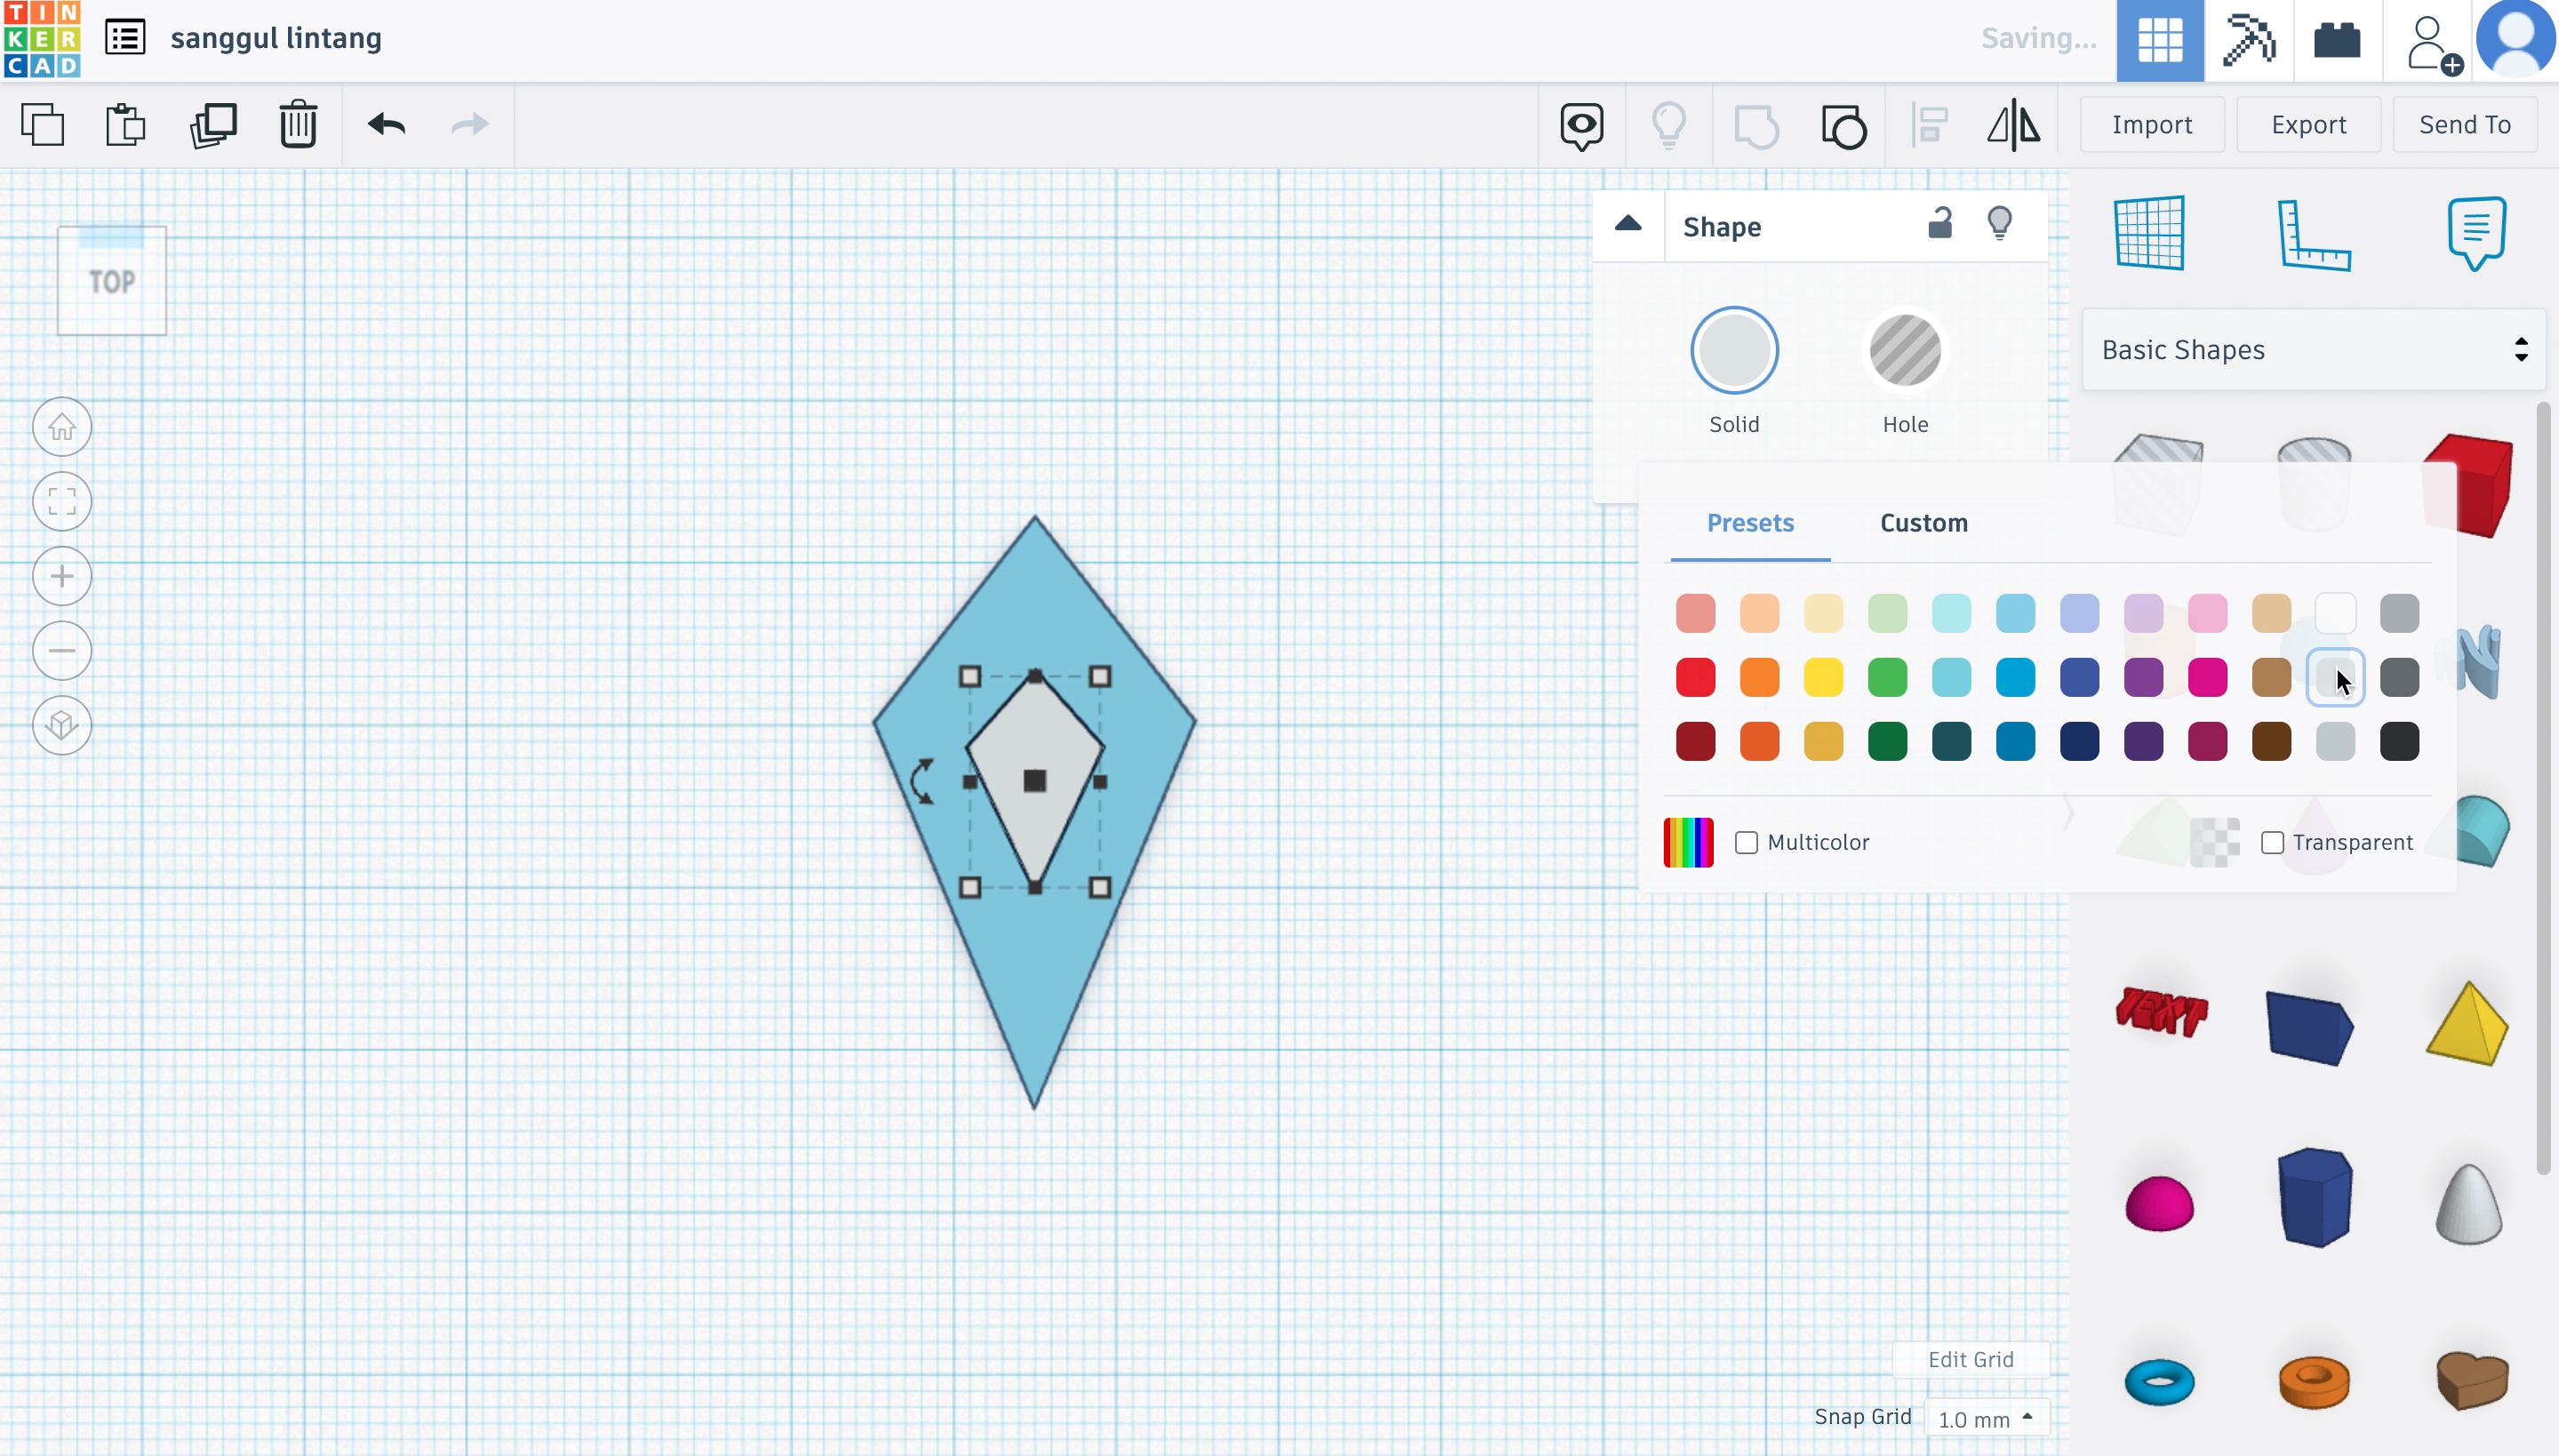Click the Group shapes icon
This screenshot has height=1456, width=2559.
(x=1756, y=126)
